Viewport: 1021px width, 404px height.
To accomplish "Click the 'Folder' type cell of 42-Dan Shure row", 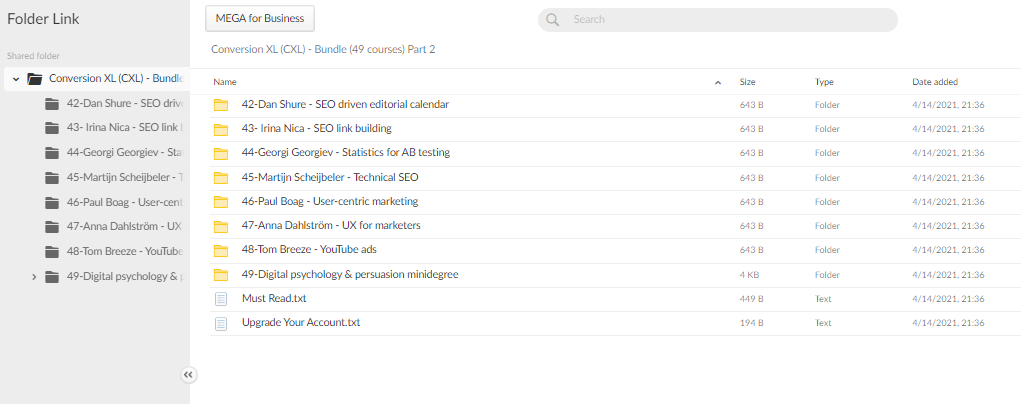I will (x=827, y=105).
